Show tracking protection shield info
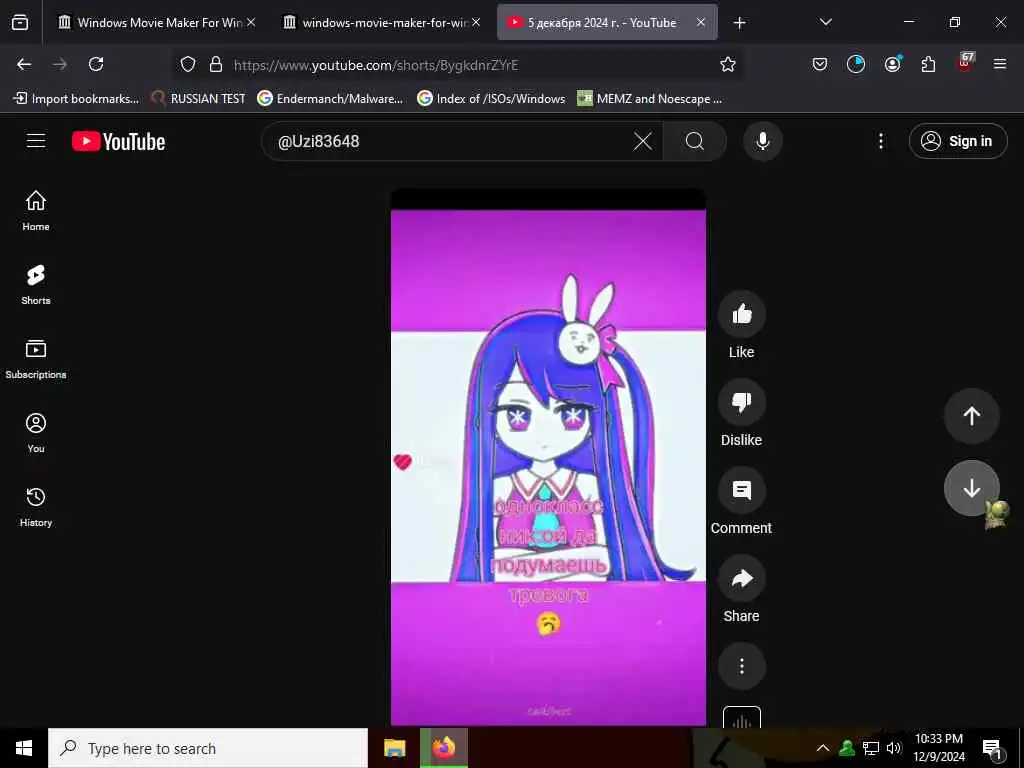Screen dimensions: 1024x768 tap(188, 64)
